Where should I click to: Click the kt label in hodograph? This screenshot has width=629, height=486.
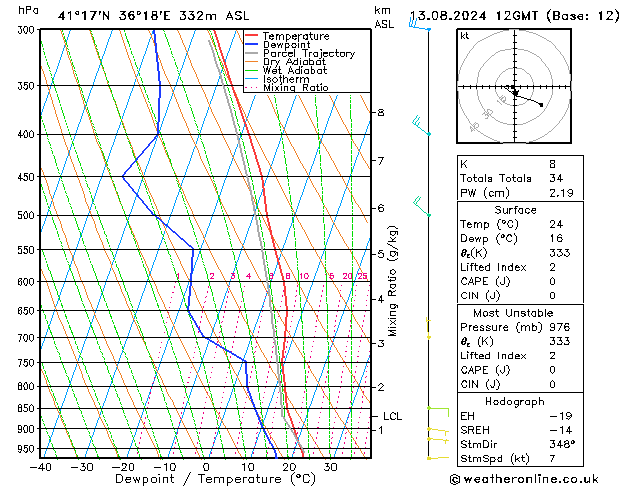click(465, 36)
